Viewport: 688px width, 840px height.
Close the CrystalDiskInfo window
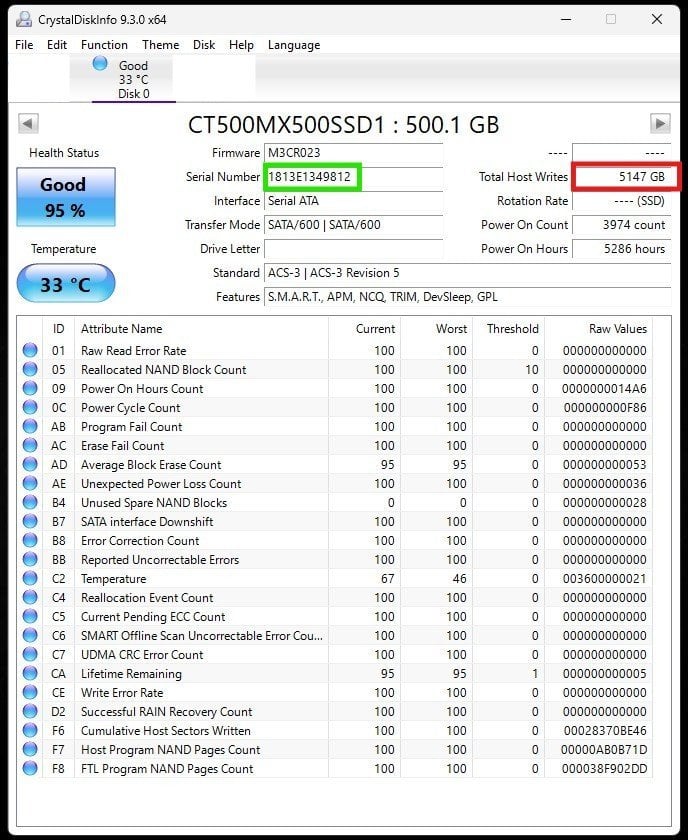657,19
